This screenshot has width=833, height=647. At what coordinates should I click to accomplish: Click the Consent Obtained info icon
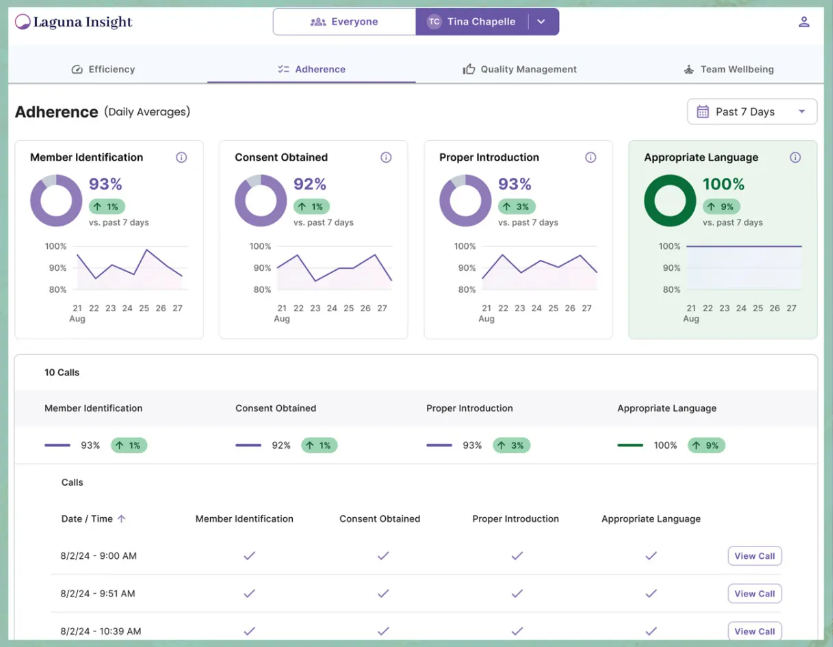pos(386,157)
